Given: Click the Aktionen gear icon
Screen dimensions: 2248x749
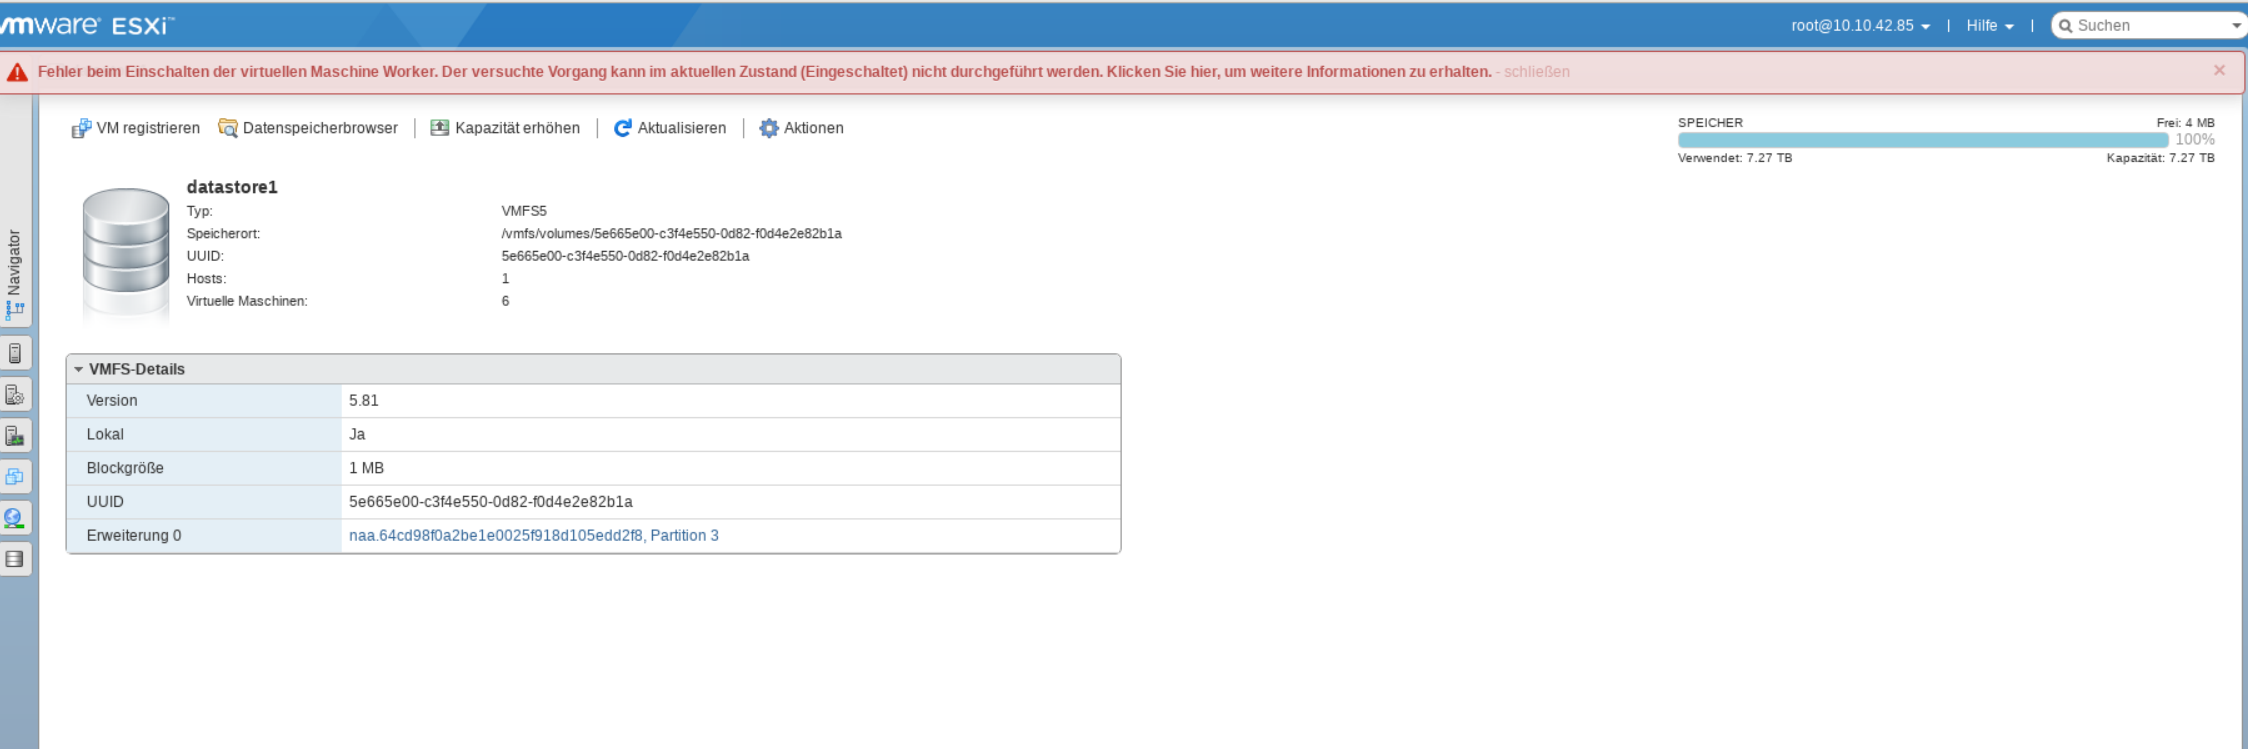Looking at the screenshot, I should click(x=768, y=128).
